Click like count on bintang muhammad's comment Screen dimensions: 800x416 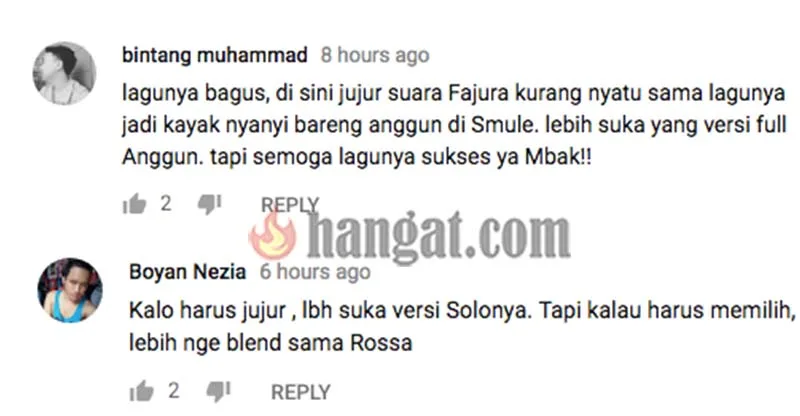click(166, 204)
